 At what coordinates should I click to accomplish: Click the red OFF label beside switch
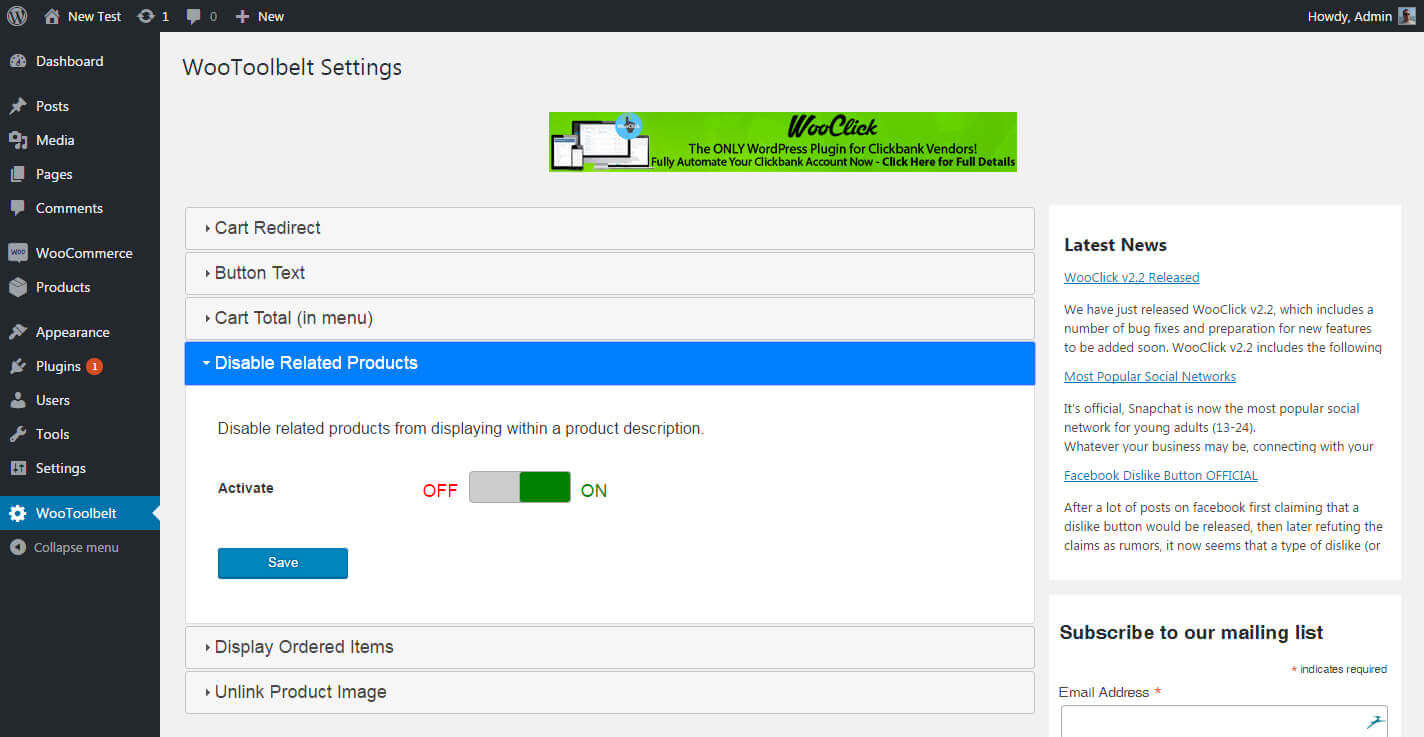(440, 491)
